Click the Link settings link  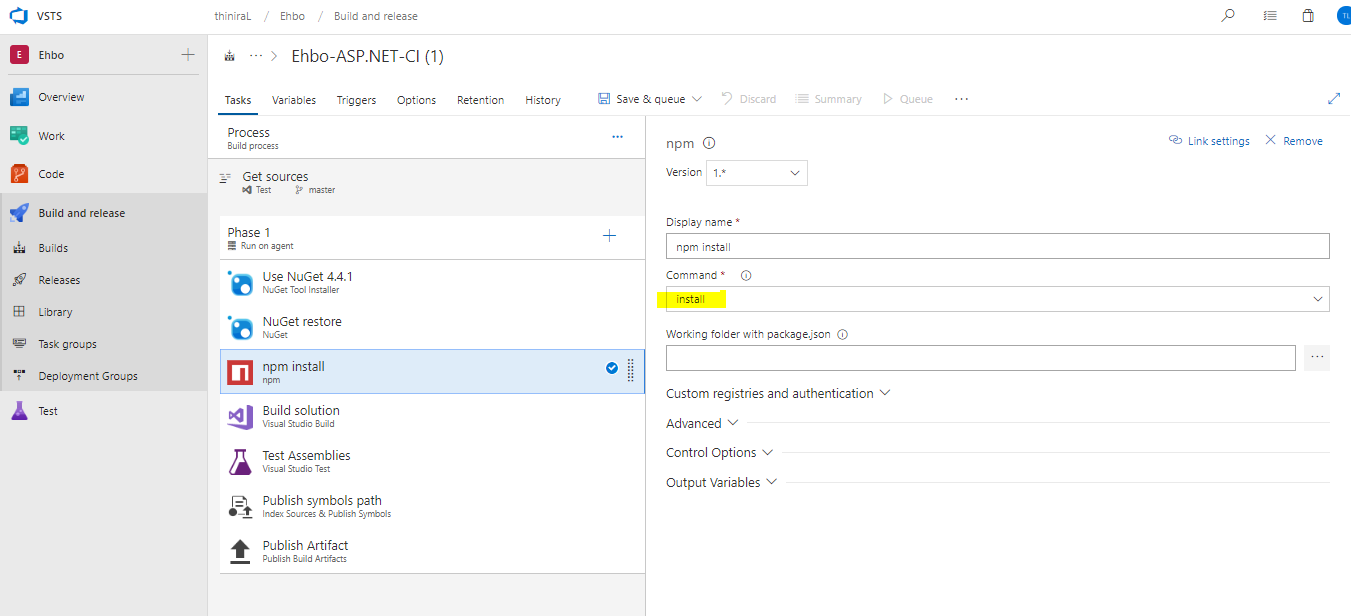pos(1209,141)
